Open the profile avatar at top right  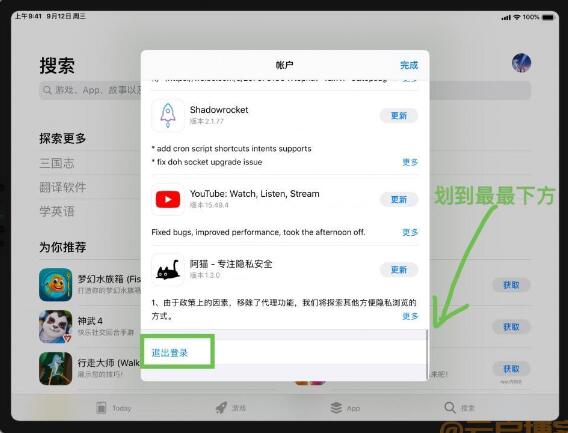(521, 63)
